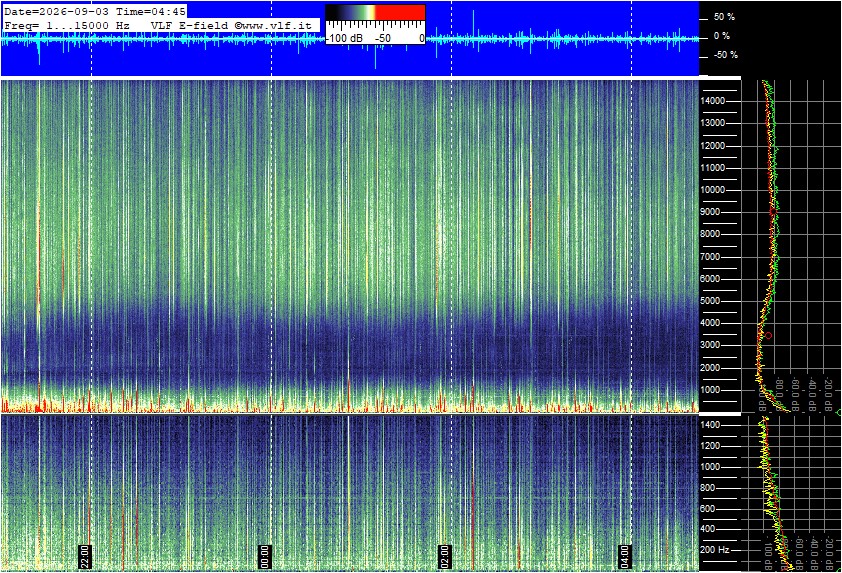Click the 8000 frequency axis label
The height and width of the screenshot is (573, 842).
[710, 234]
